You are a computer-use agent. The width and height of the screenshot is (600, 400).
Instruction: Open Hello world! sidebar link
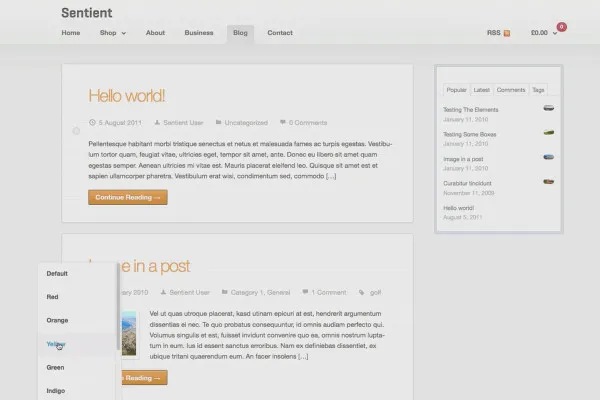pos(458,208)
